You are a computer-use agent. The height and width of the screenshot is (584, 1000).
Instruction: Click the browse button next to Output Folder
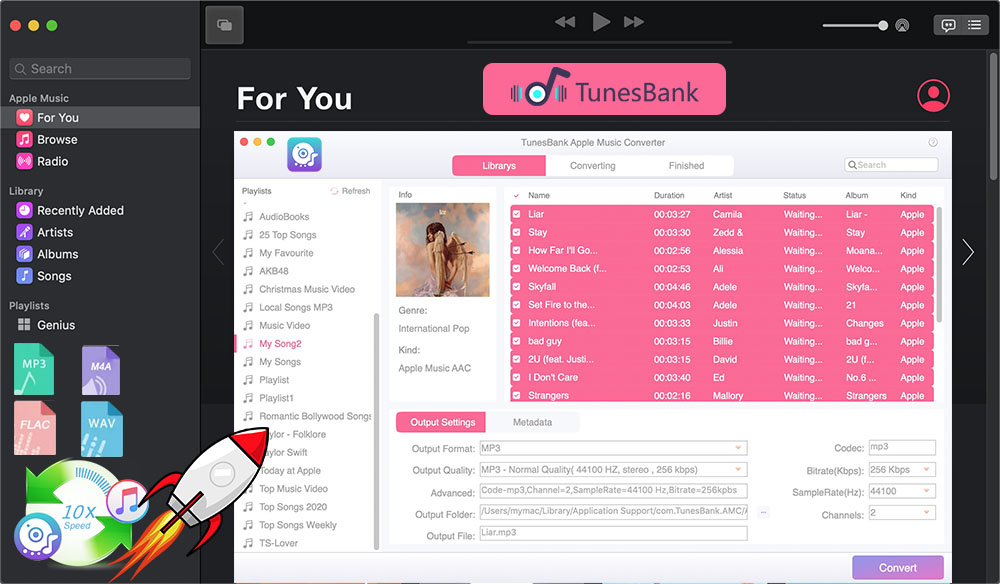762,511
